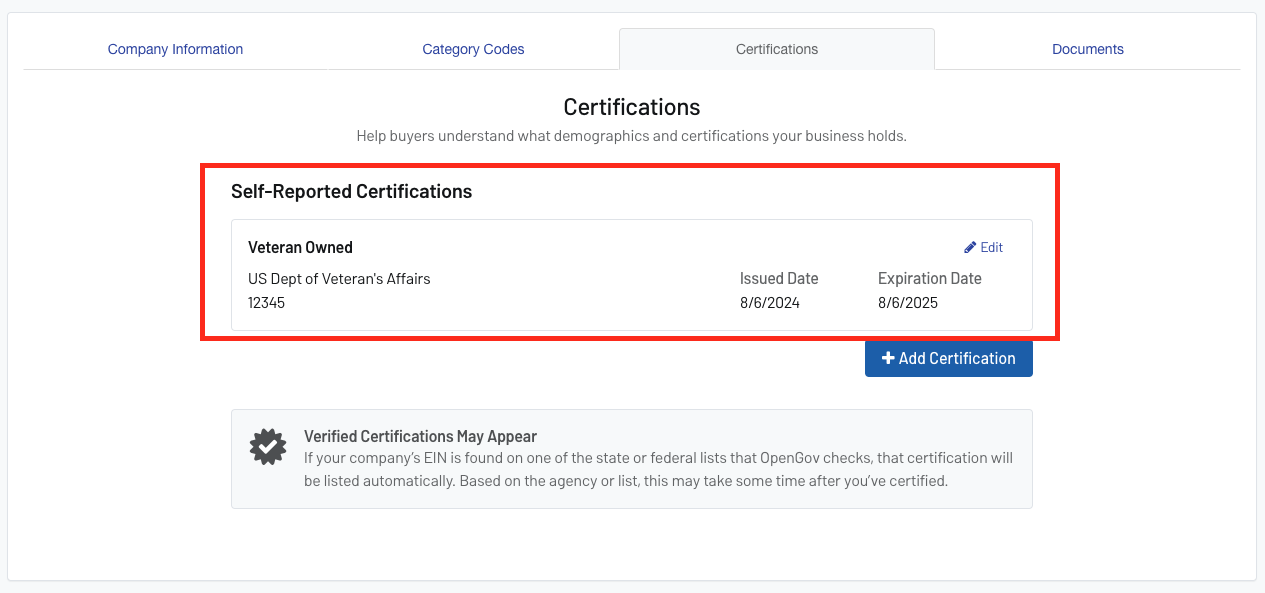Switch to the Category Codes tab
The height and width of the screenshot is (593, 1265).
point(473,48)
